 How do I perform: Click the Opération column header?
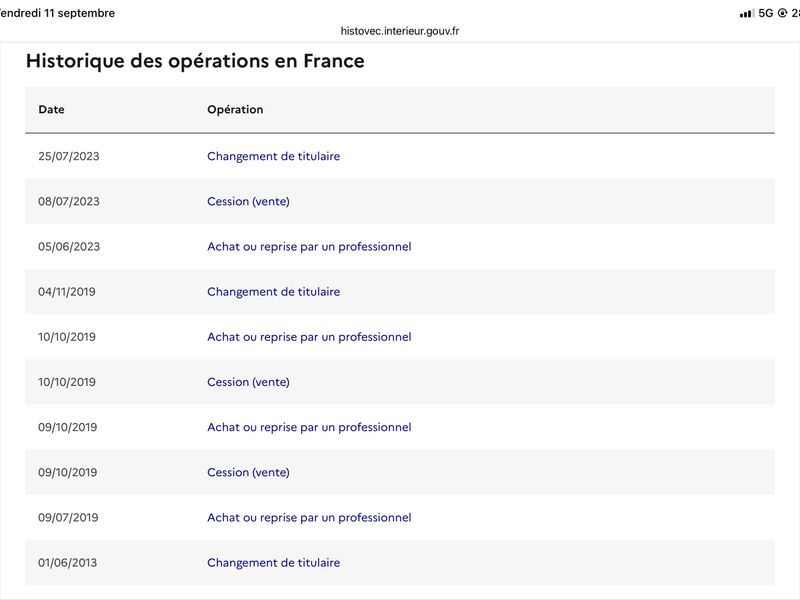point(235,109)
